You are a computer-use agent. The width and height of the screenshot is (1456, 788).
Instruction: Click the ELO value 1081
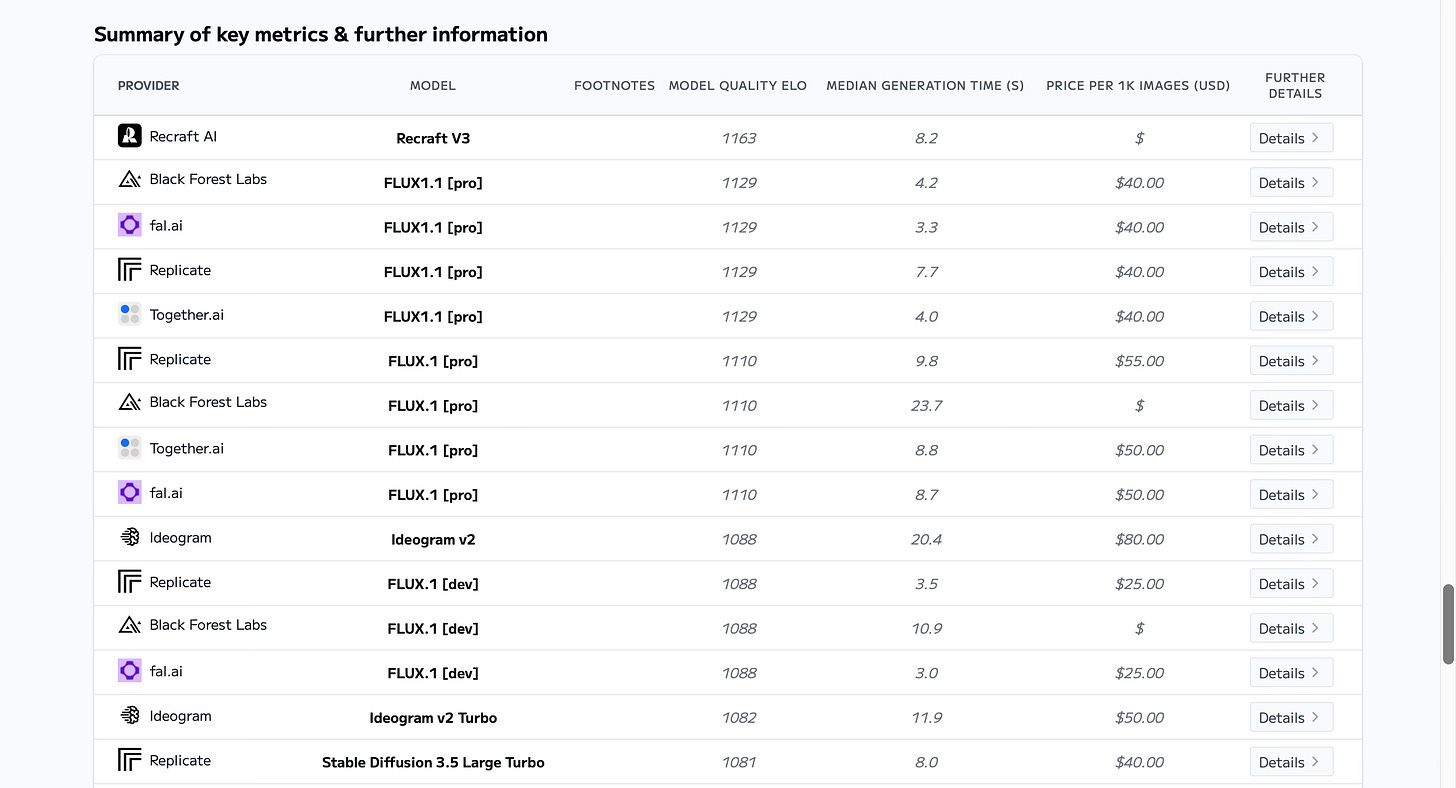(739, 762)
